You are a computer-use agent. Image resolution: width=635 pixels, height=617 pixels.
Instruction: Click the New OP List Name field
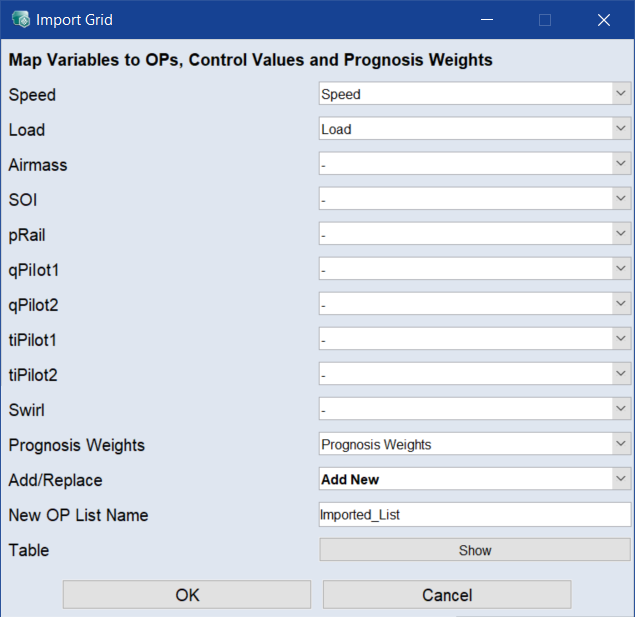[x=473, y=515]
